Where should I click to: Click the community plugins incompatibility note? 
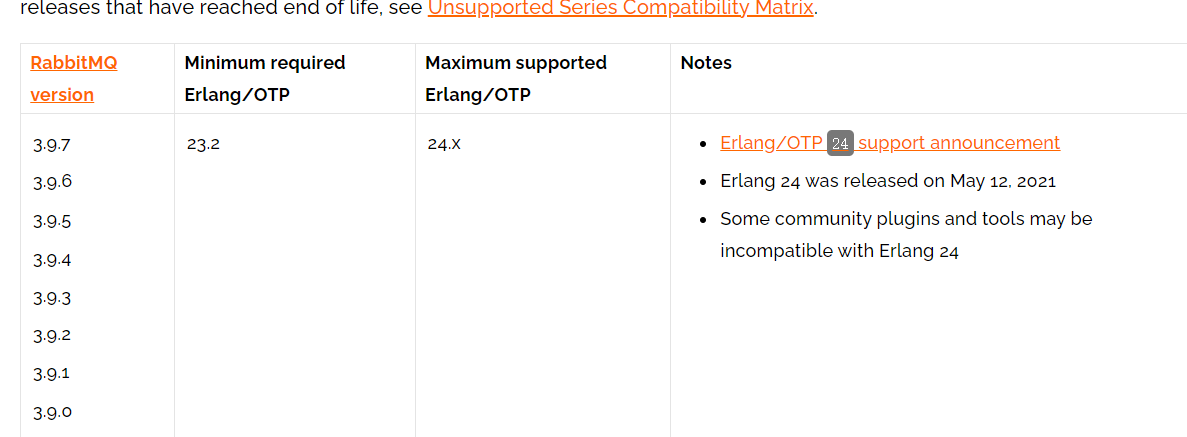pos(905,234)
